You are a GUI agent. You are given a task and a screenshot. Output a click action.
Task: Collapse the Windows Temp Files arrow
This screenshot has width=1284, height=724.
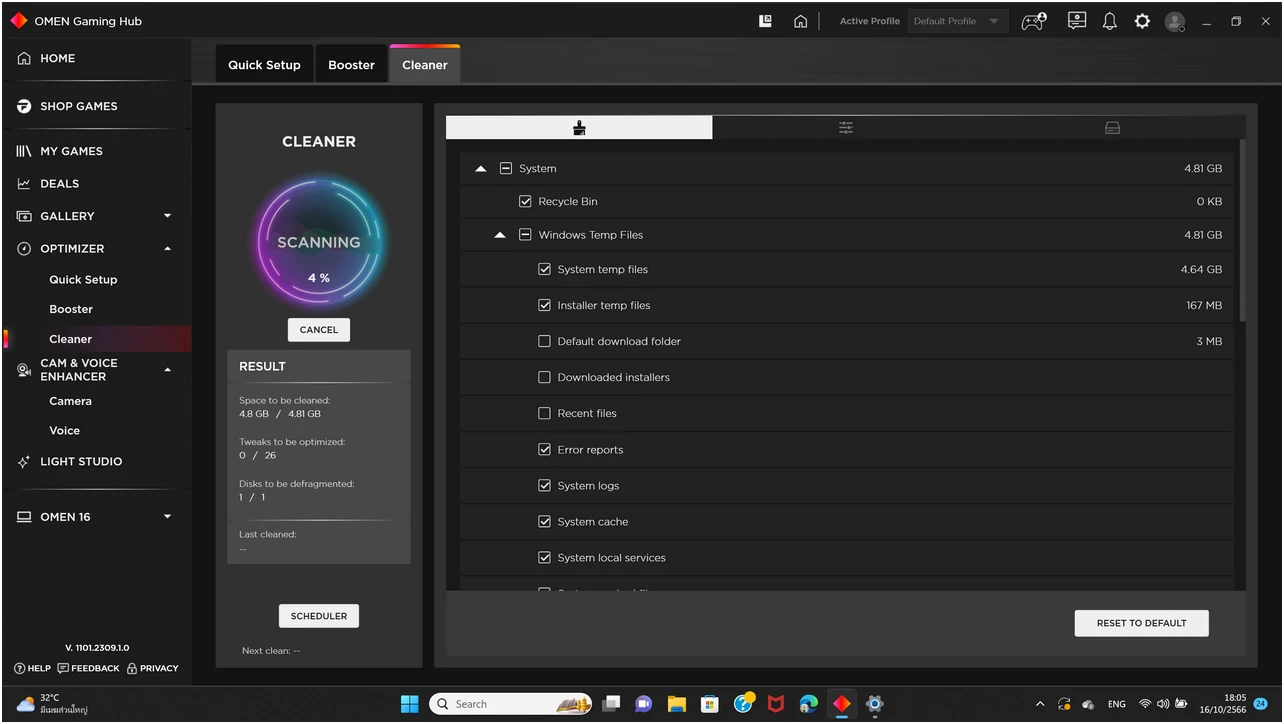point(500,235)
